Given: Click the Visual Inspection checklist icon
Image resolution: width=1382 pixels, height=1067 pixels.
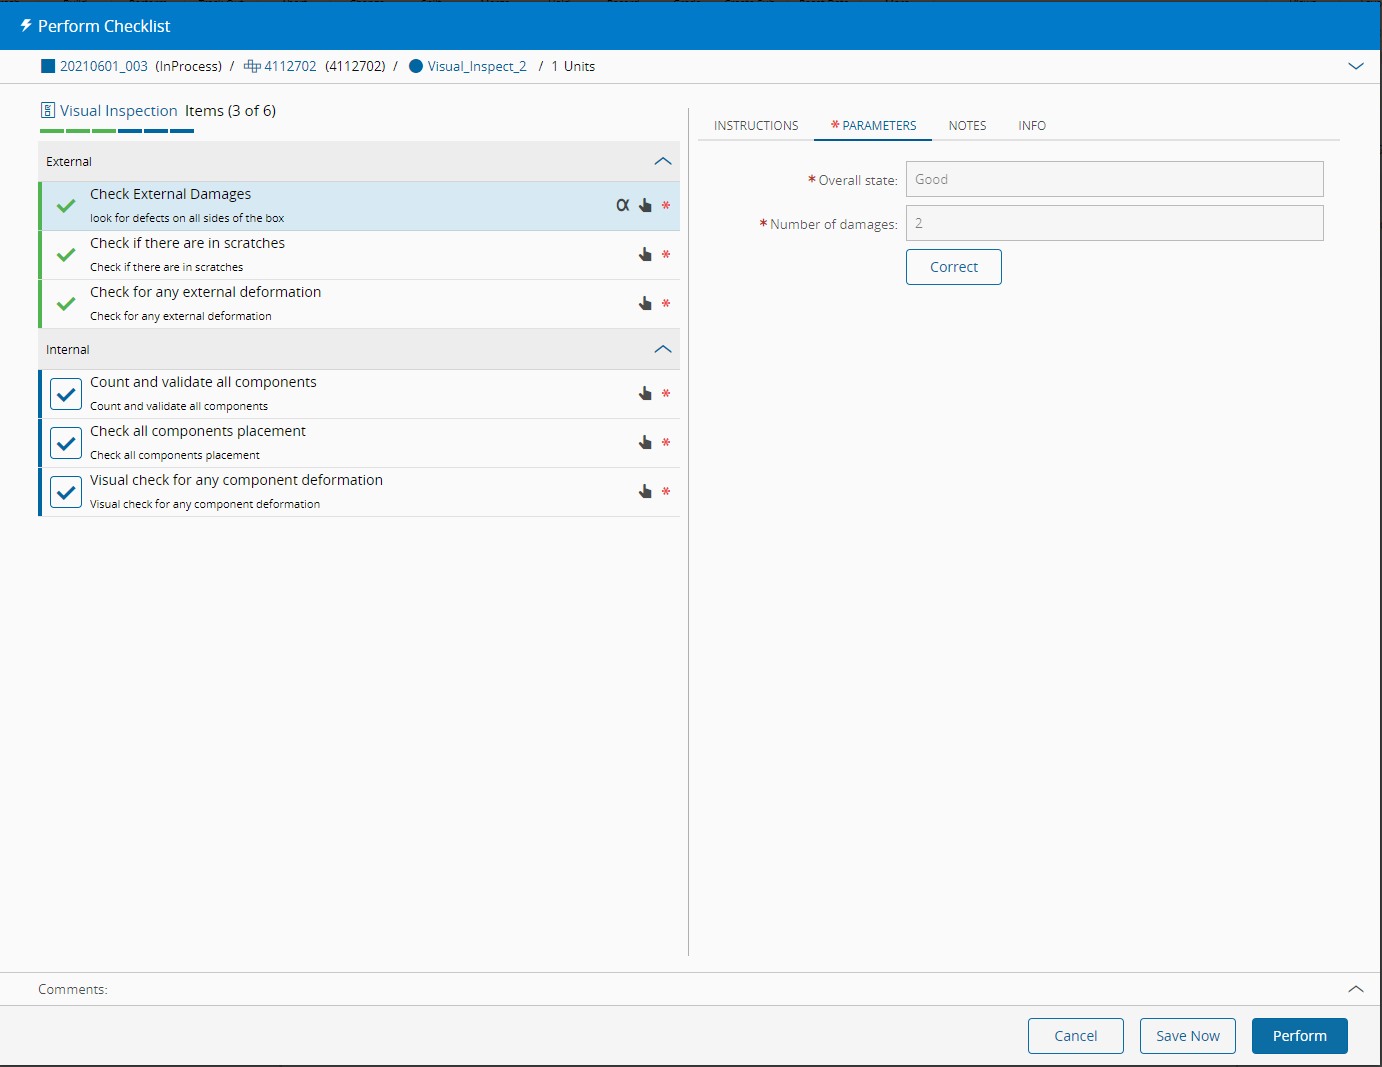Looking at the screenshot, I should 47,110.
